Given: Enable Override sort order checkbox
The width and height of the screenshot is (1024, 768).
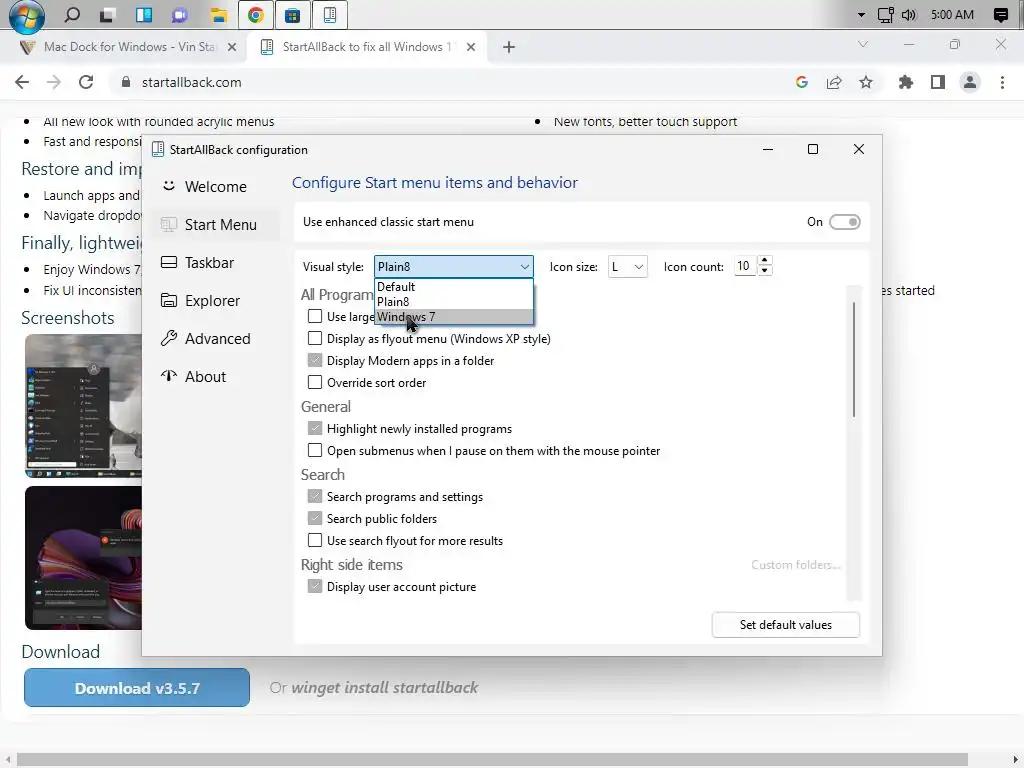Looking at the screenshot, I should coord(315,383).
